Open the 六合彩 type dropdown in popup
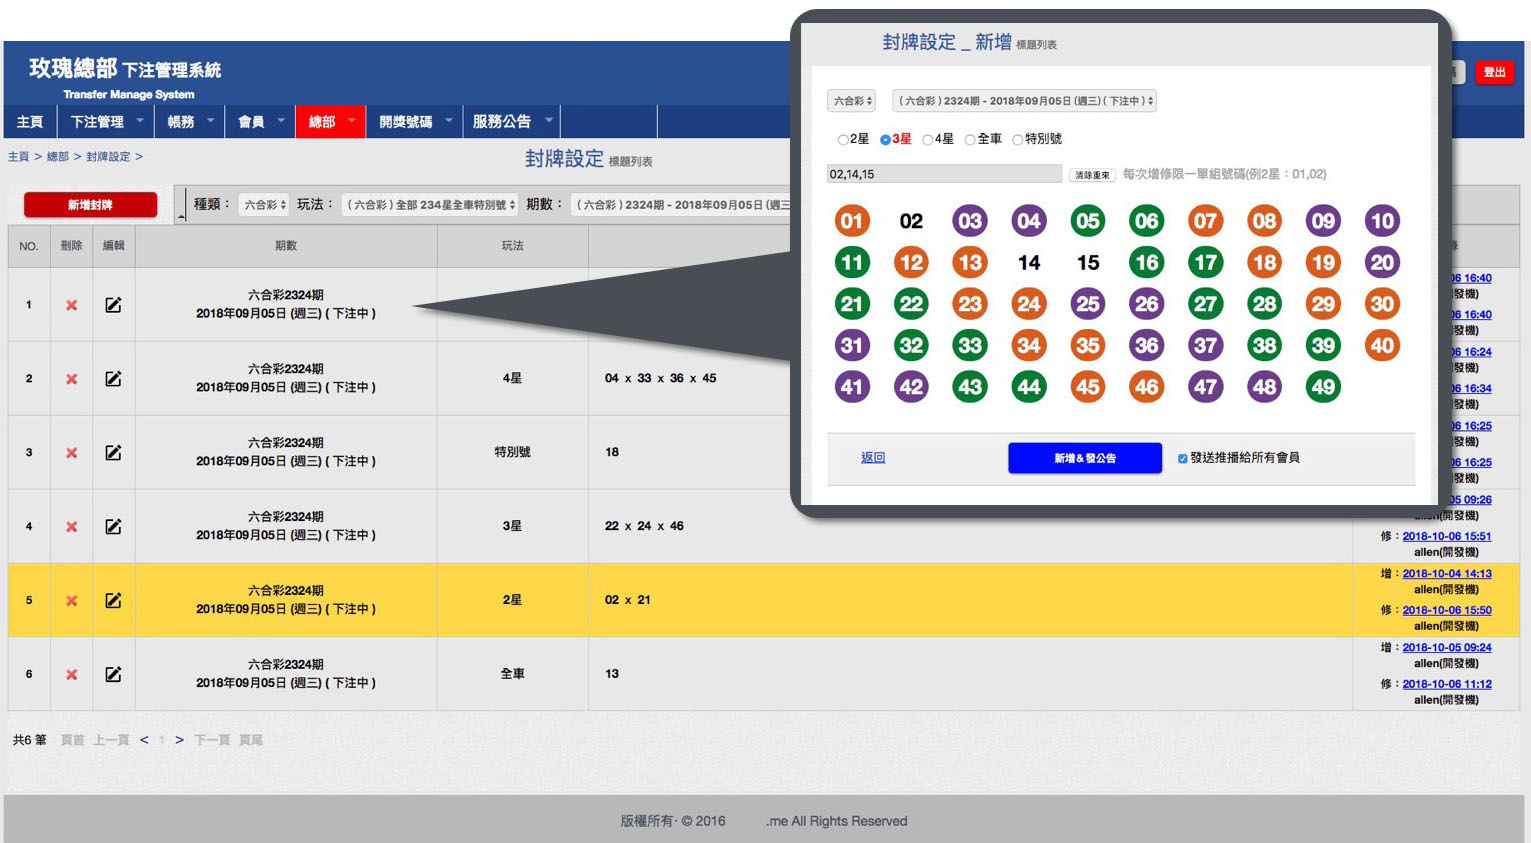 coord(852,101)
